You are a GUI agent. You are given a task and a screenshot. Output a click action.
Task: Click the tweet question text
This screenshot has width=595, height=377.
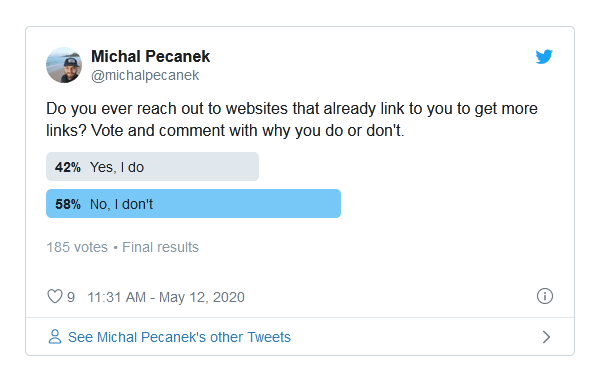[292, 119]
